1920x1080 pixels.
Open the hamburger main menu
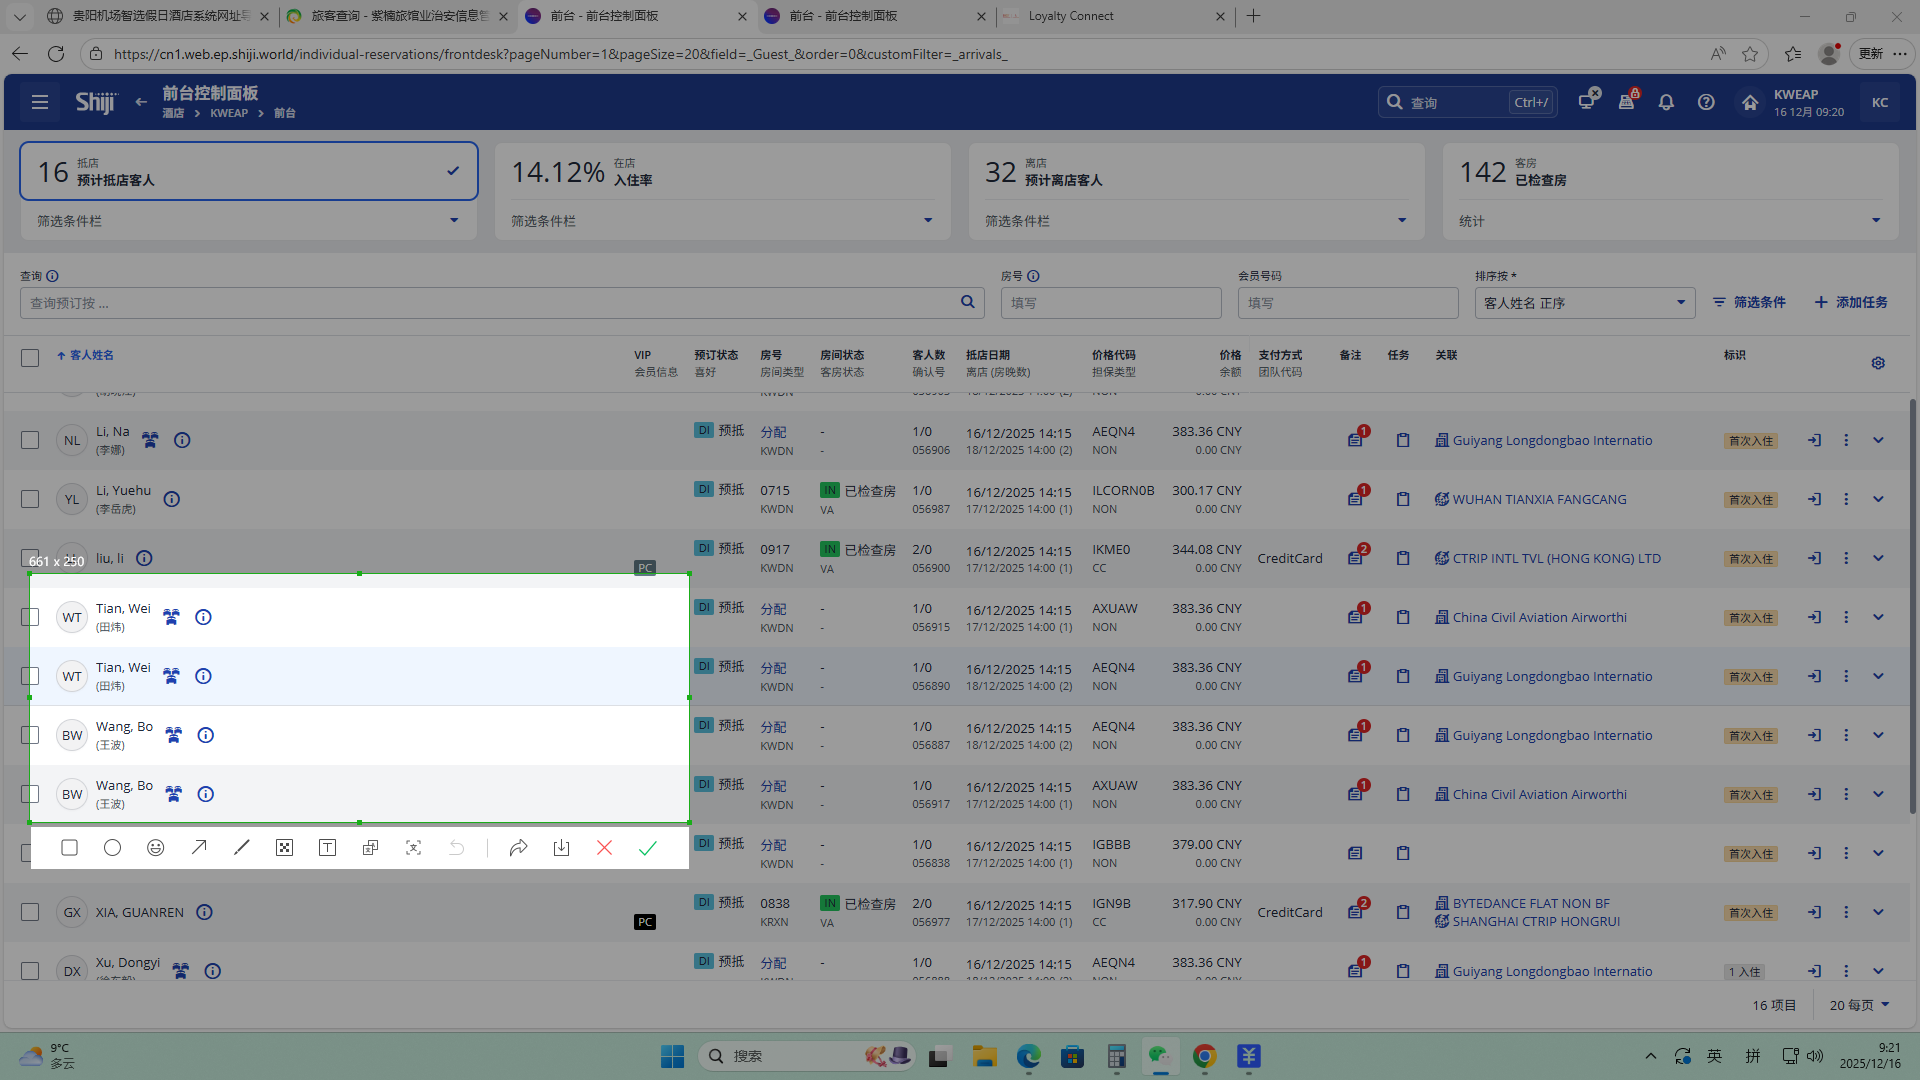[40, 102]
